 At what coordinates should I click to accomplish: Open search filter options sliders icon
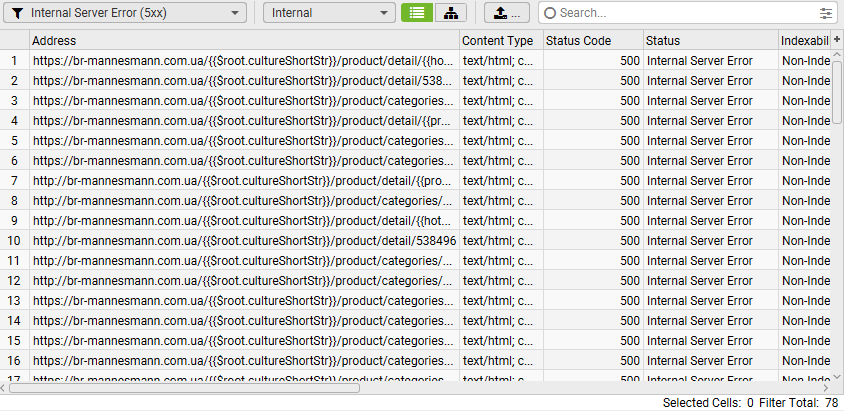(826, 13)
